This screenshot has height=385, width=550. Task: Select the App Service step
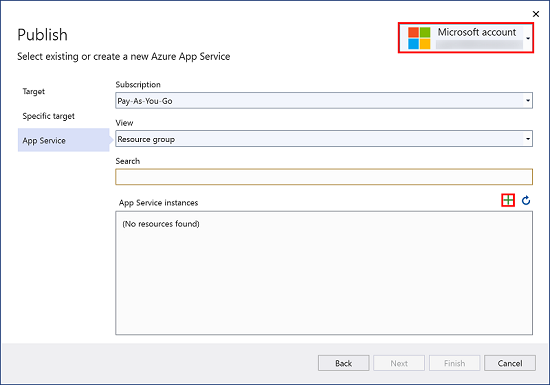pos(63,140)
